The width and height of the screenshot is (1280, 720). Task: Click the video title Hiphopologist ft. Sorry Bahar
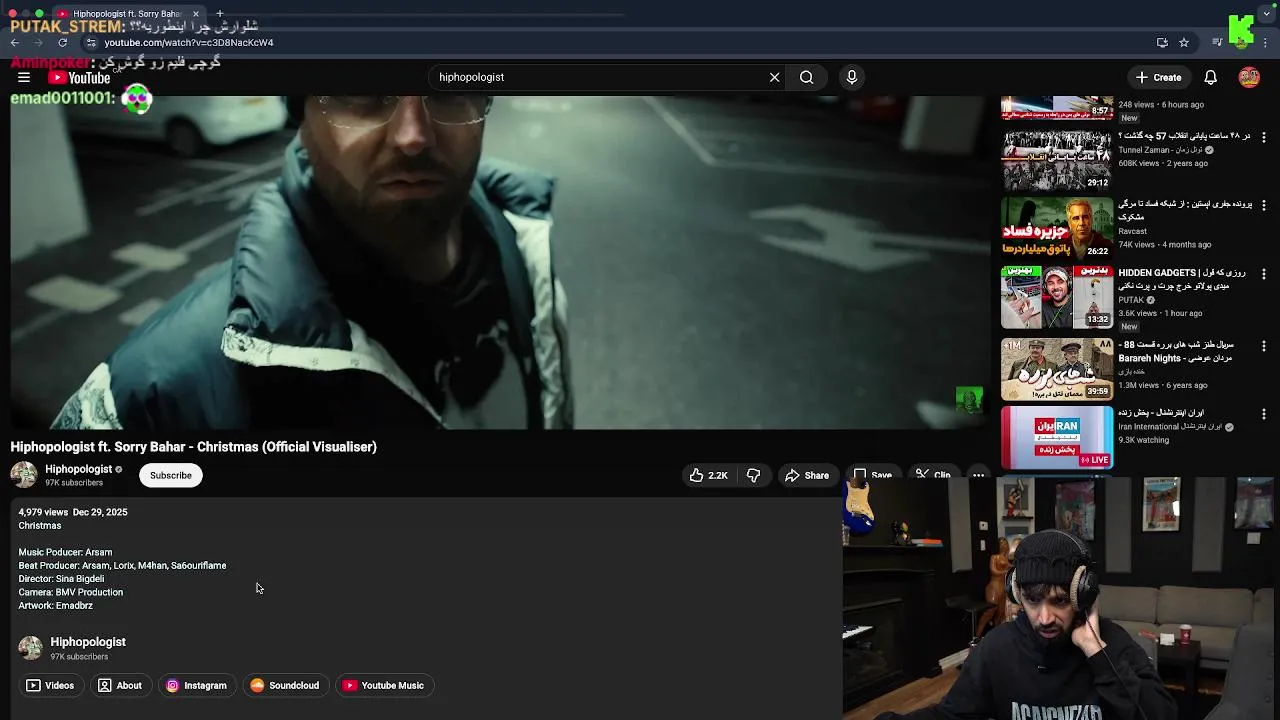(193, 447)
